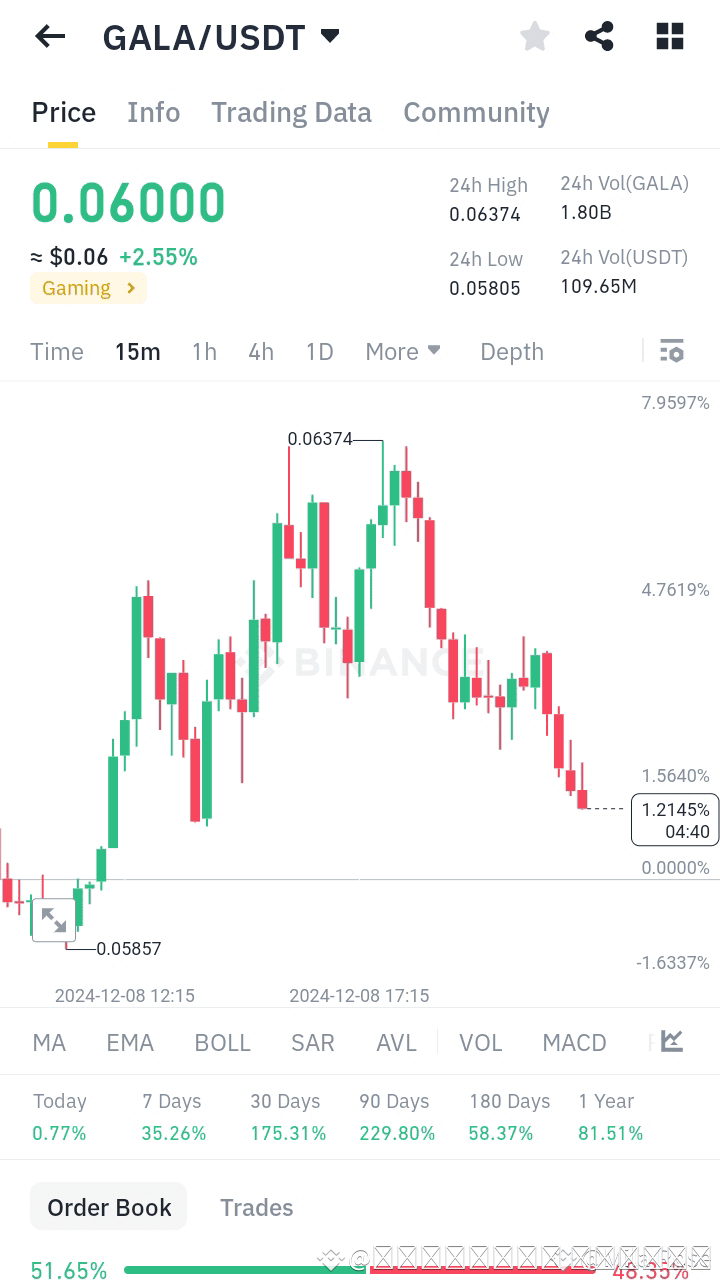720x1281 pixels.
Task: Expand the chart to fullscreen
Action: (x=54, y=919)
